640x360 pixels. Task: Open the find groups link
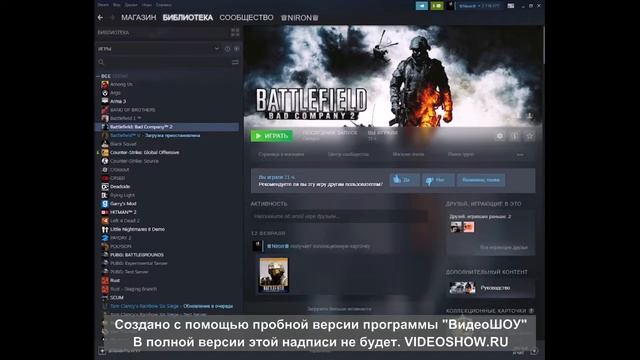click(461, 155)
